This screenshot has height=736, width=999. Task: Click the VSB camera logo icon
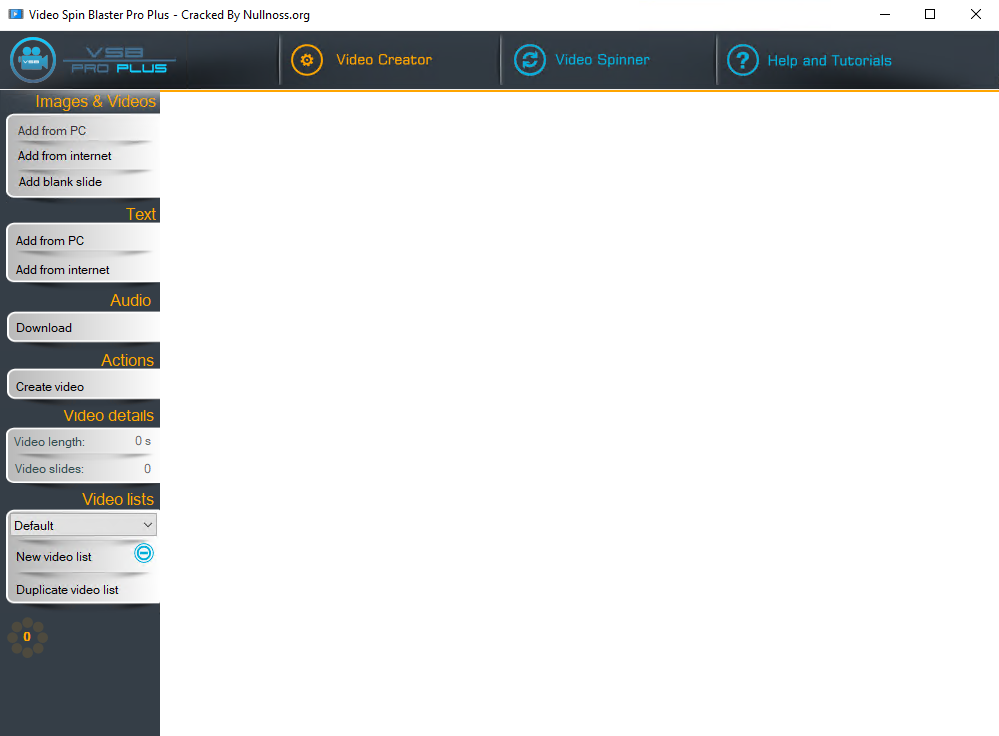pos(33,60)
